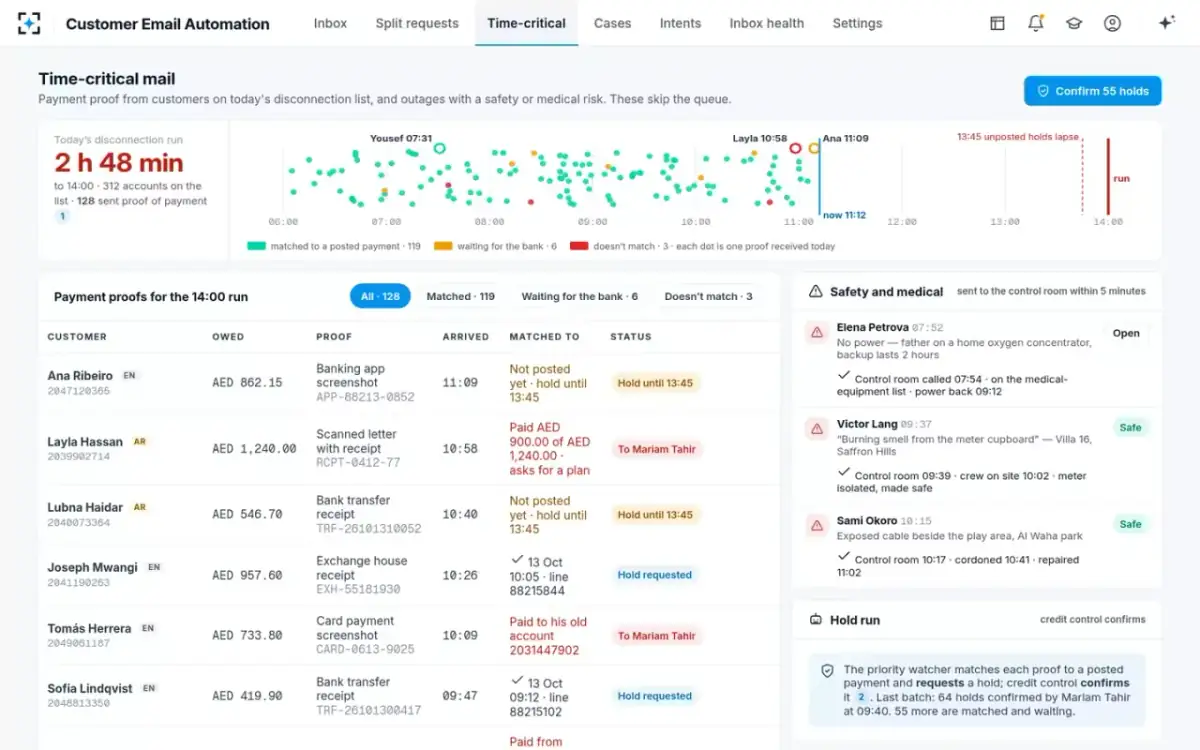Open the user profile icon
Image resolution: width=1200 pixels, height=750 pixels.
point(1112,23)
